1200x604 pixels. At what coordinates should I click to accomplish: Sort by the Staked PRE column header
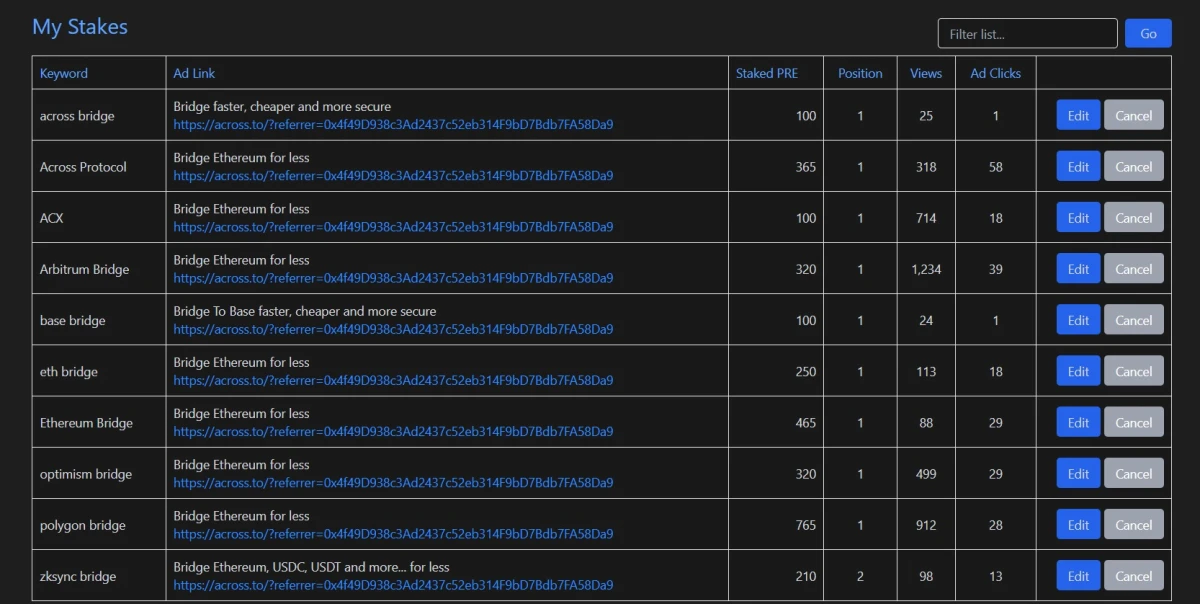(x=767, y=73)
